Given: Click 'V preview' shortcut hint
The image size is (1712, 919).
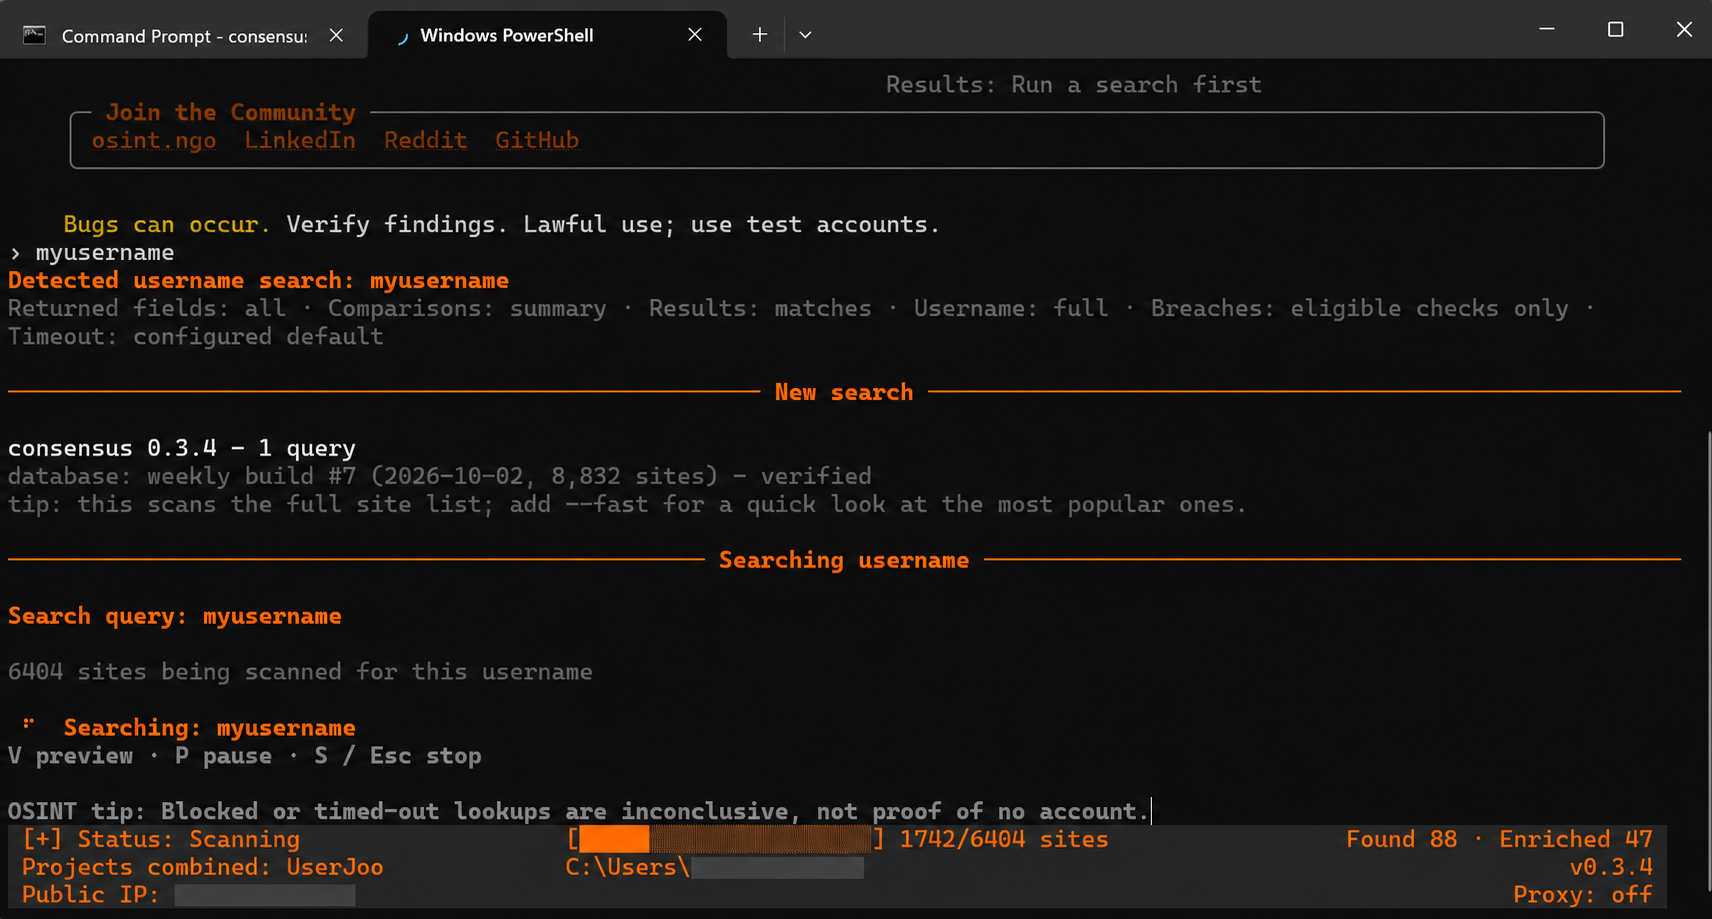Looking at the screenshot, I should [x=70, y=756].
